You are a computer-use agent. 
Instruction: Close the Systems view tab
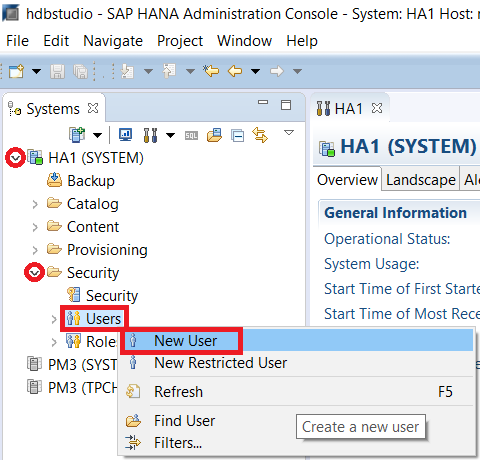pyautogui.click(x=93, y=108)
